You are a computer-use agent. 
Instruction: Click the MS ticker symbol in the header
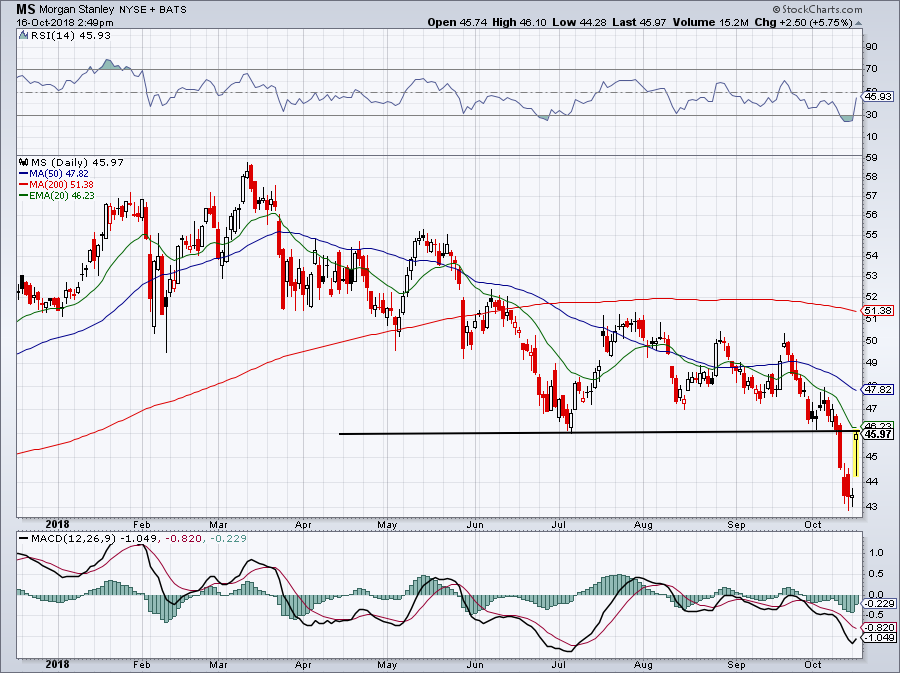tap(25, 9)
